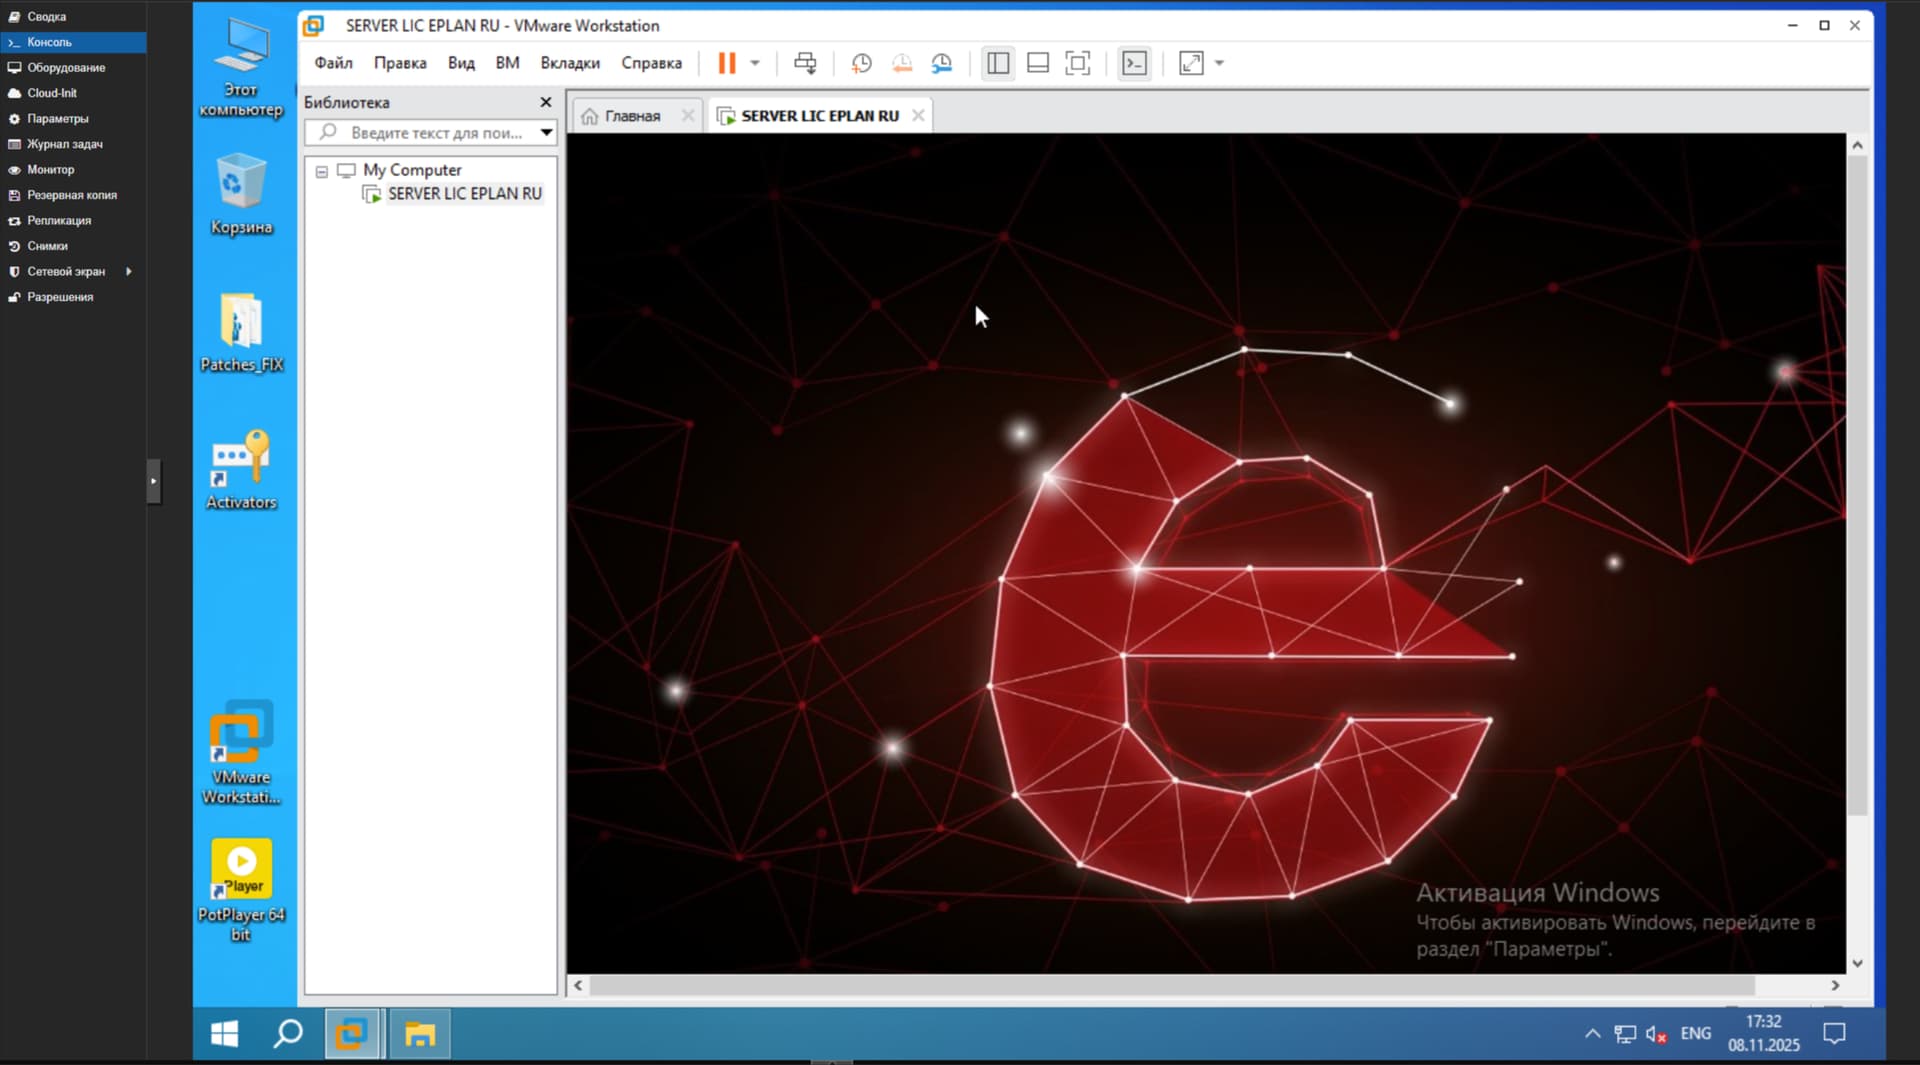Open Оборудование in the left sidebar
The image size is (1920, 1065).
pyautogui.click(x=66, y=68)
